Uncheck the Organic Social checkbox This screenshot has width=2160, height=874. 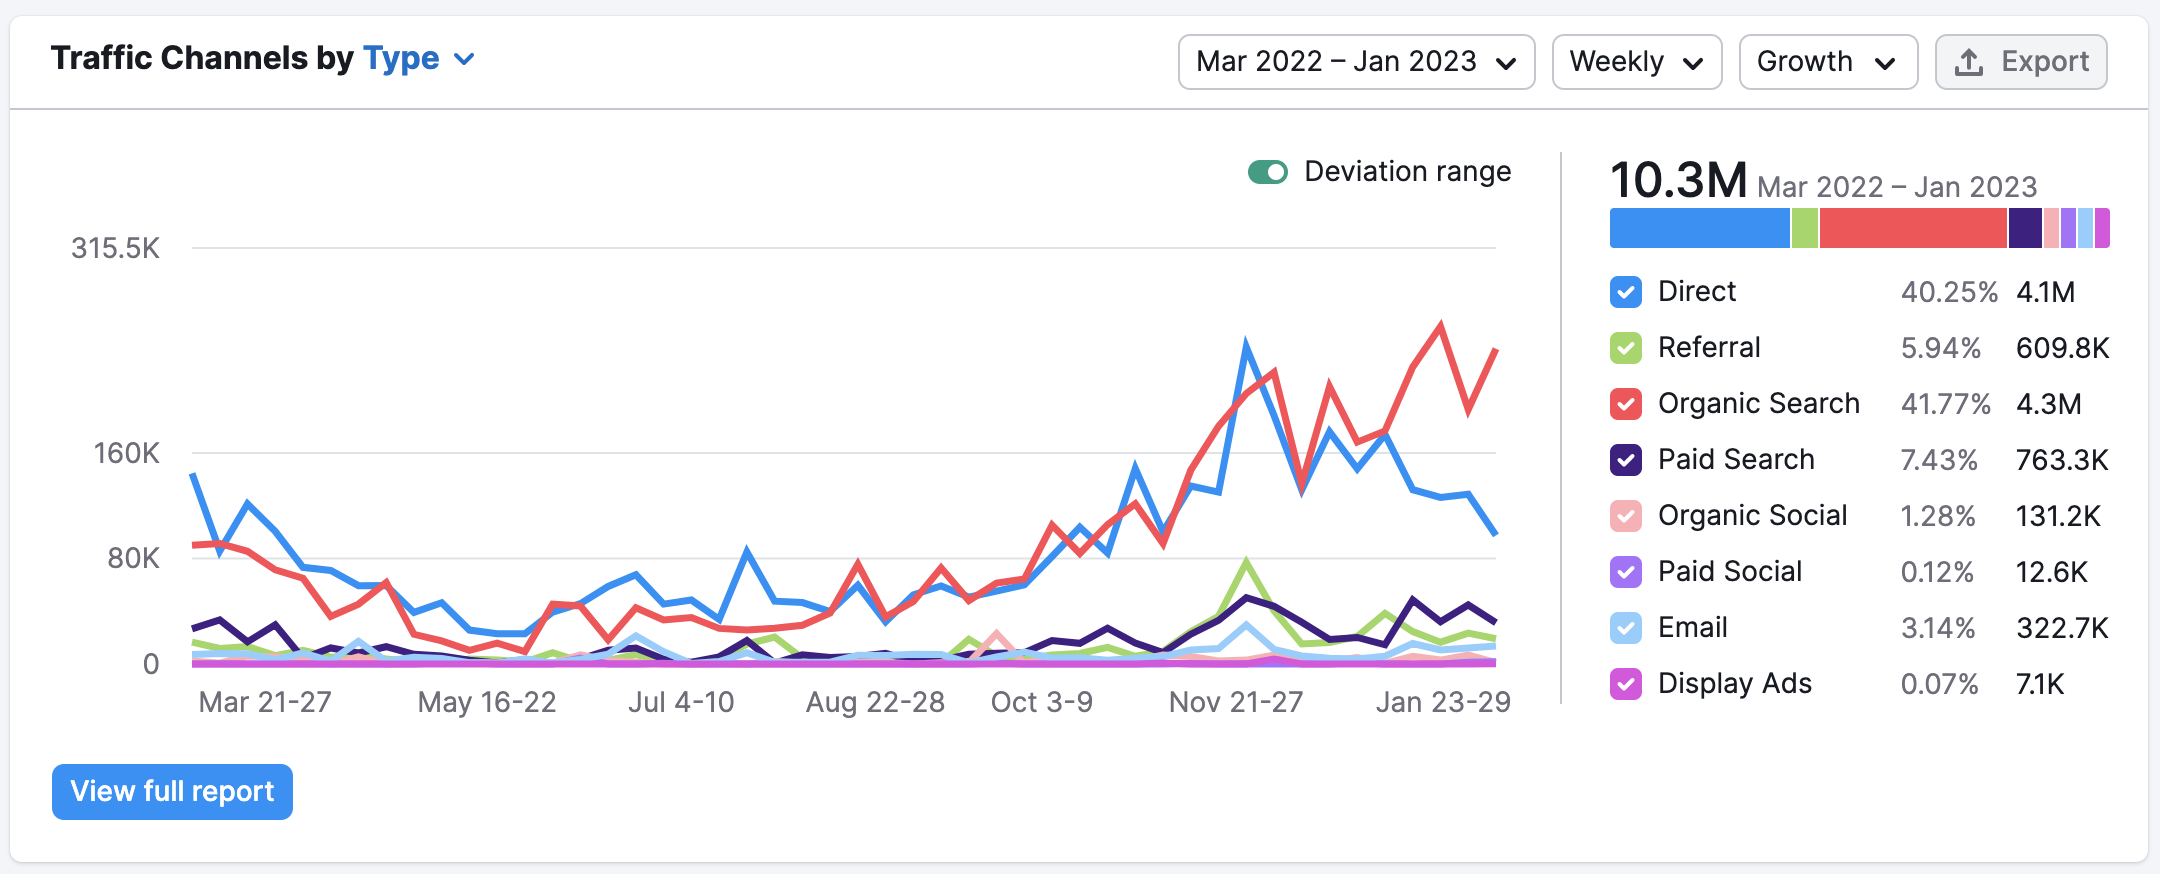pyautogui.click(x=1626, y=516)
